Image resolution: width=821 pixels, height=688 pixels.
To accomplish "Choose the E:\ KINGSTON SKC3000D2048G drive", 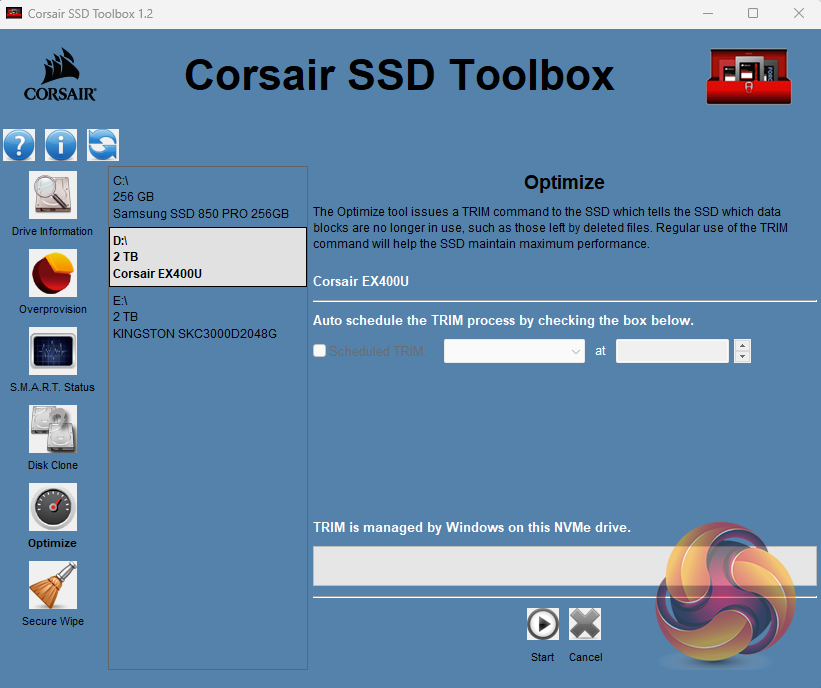I will tap(208, 317).
